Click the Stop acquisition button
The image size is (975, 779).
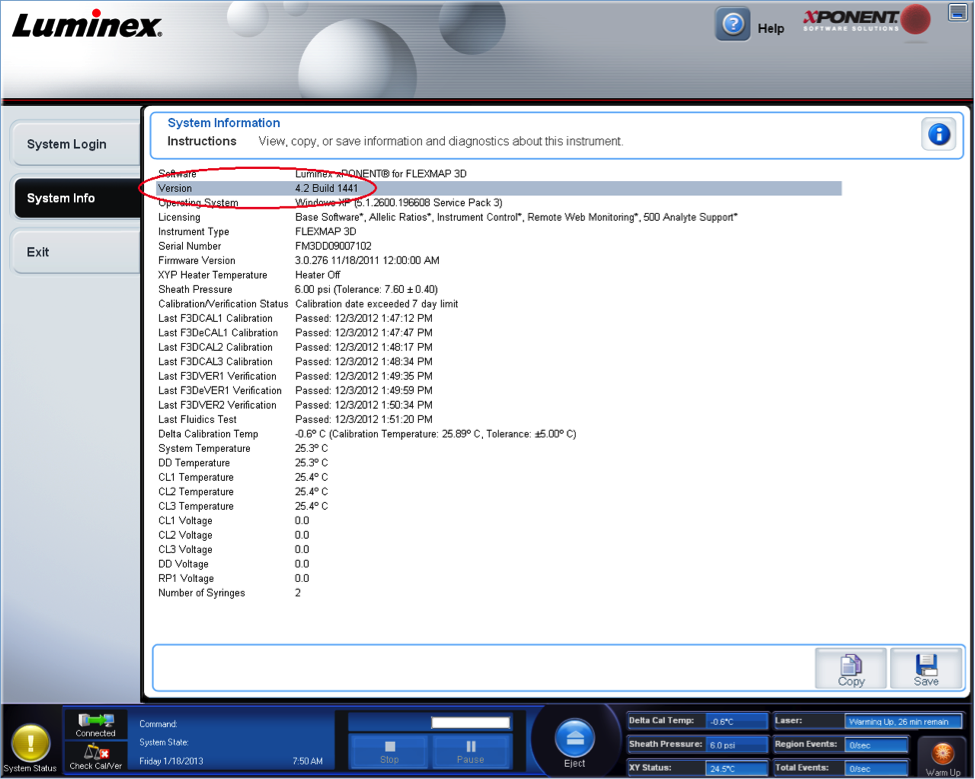click(x=389, y=752)
